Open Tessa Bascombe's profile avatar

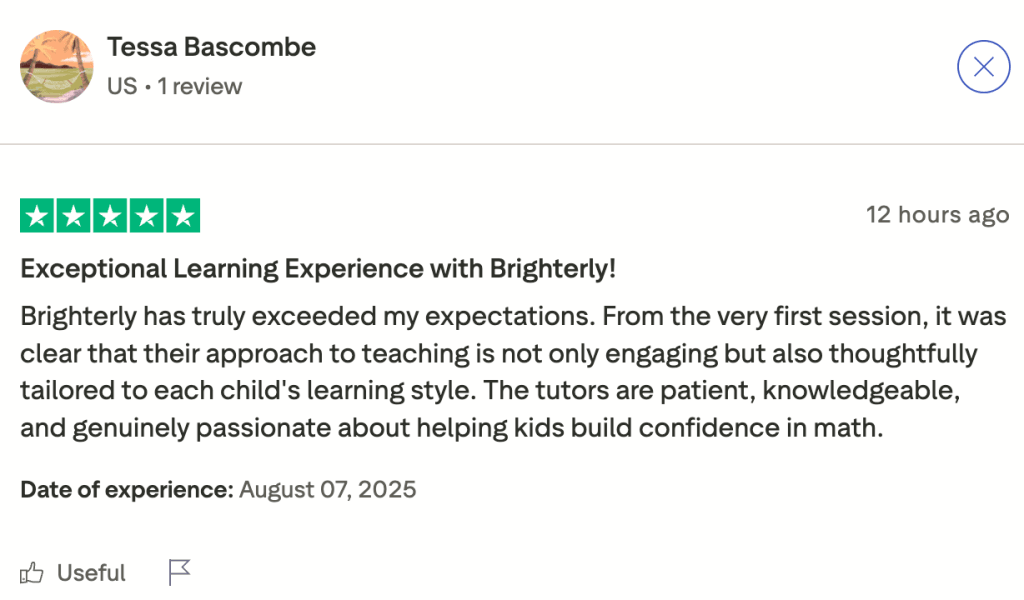tap(57, 66)
